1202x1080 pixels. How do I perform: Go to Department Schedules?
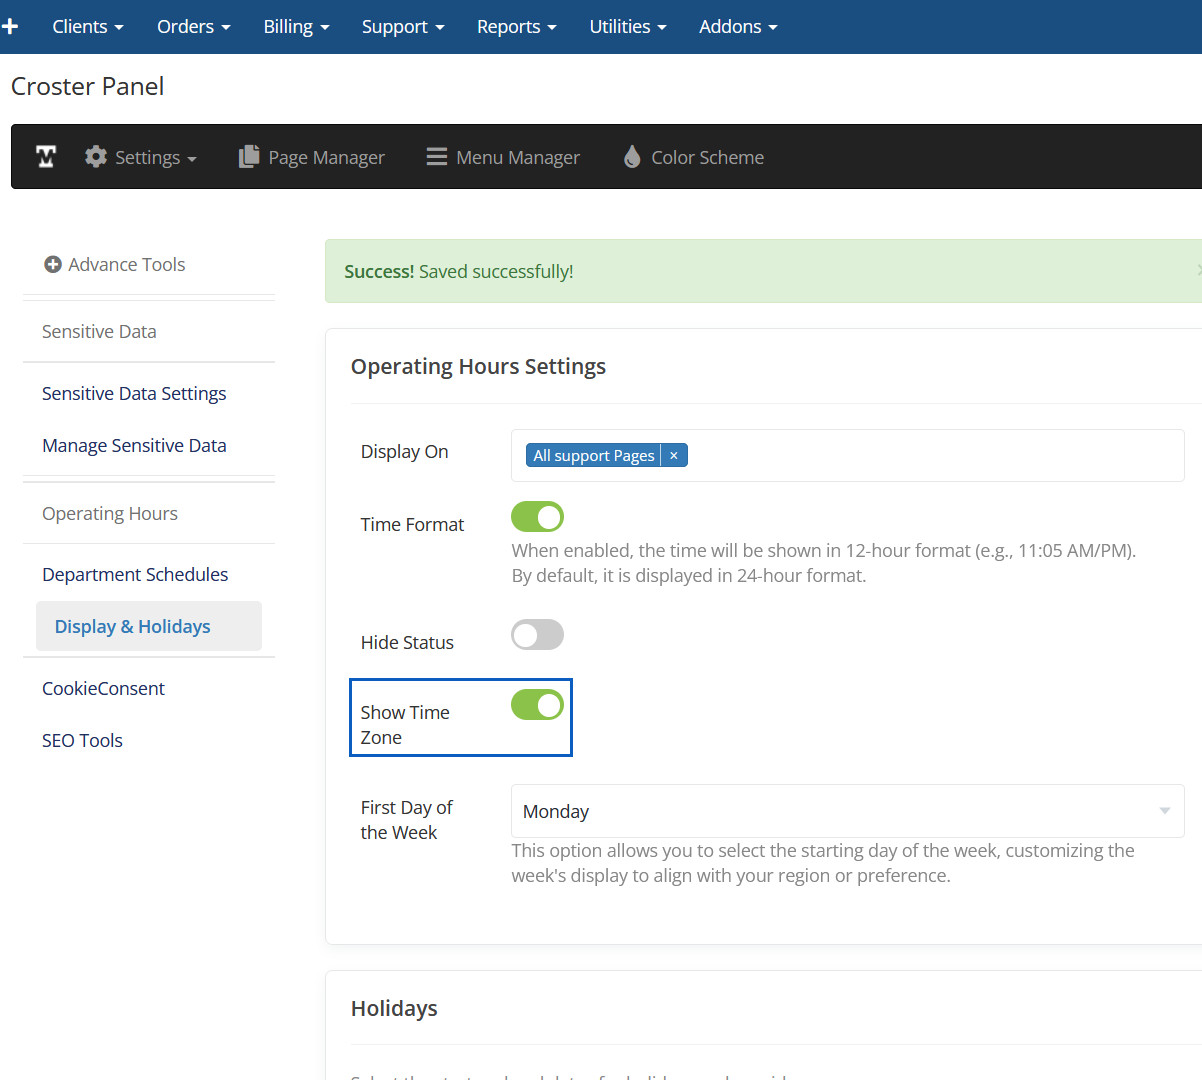[x=135, y=575]
